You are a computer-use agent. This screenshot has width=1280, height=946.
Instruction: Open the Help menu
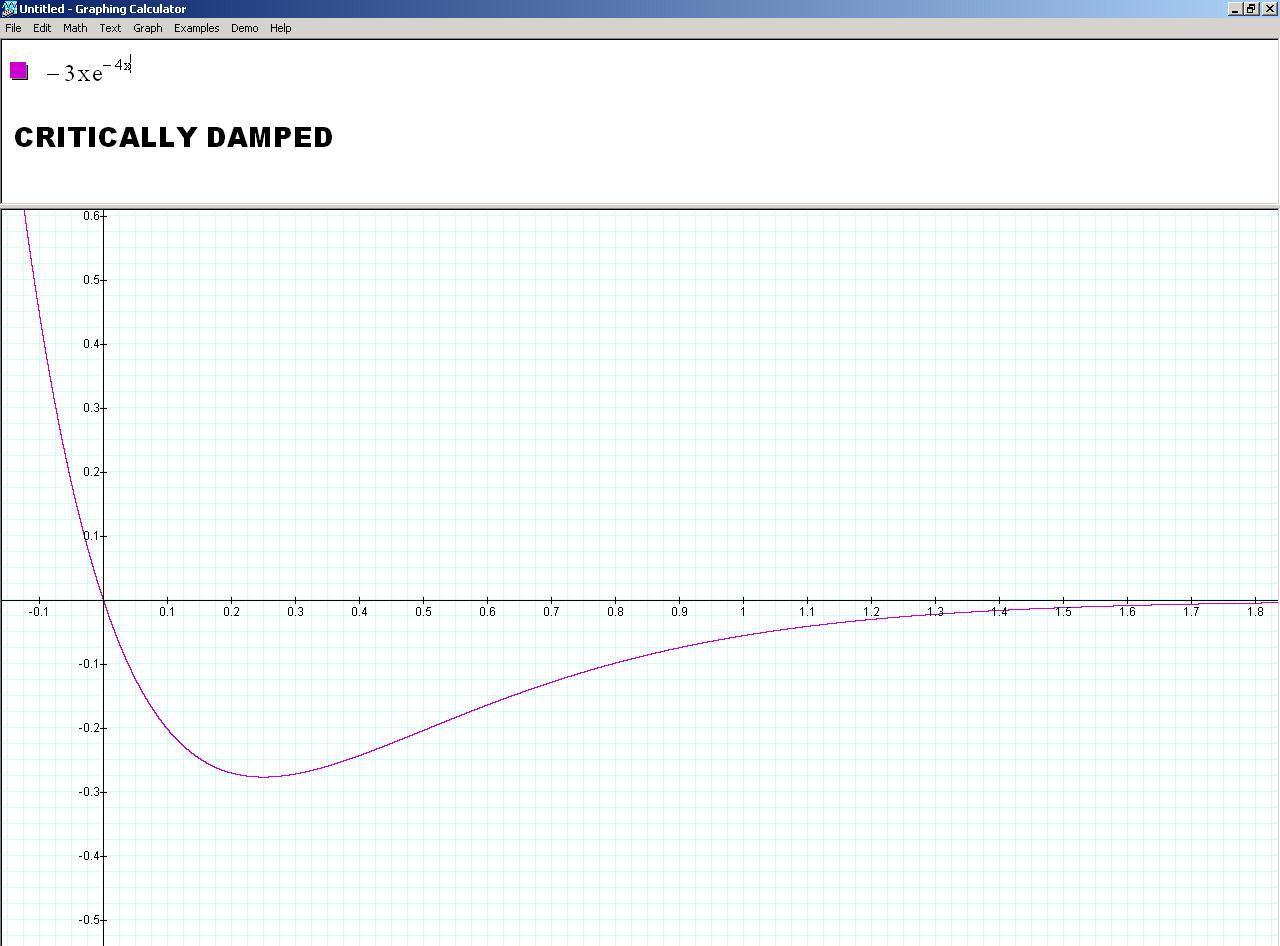(280, 28)
